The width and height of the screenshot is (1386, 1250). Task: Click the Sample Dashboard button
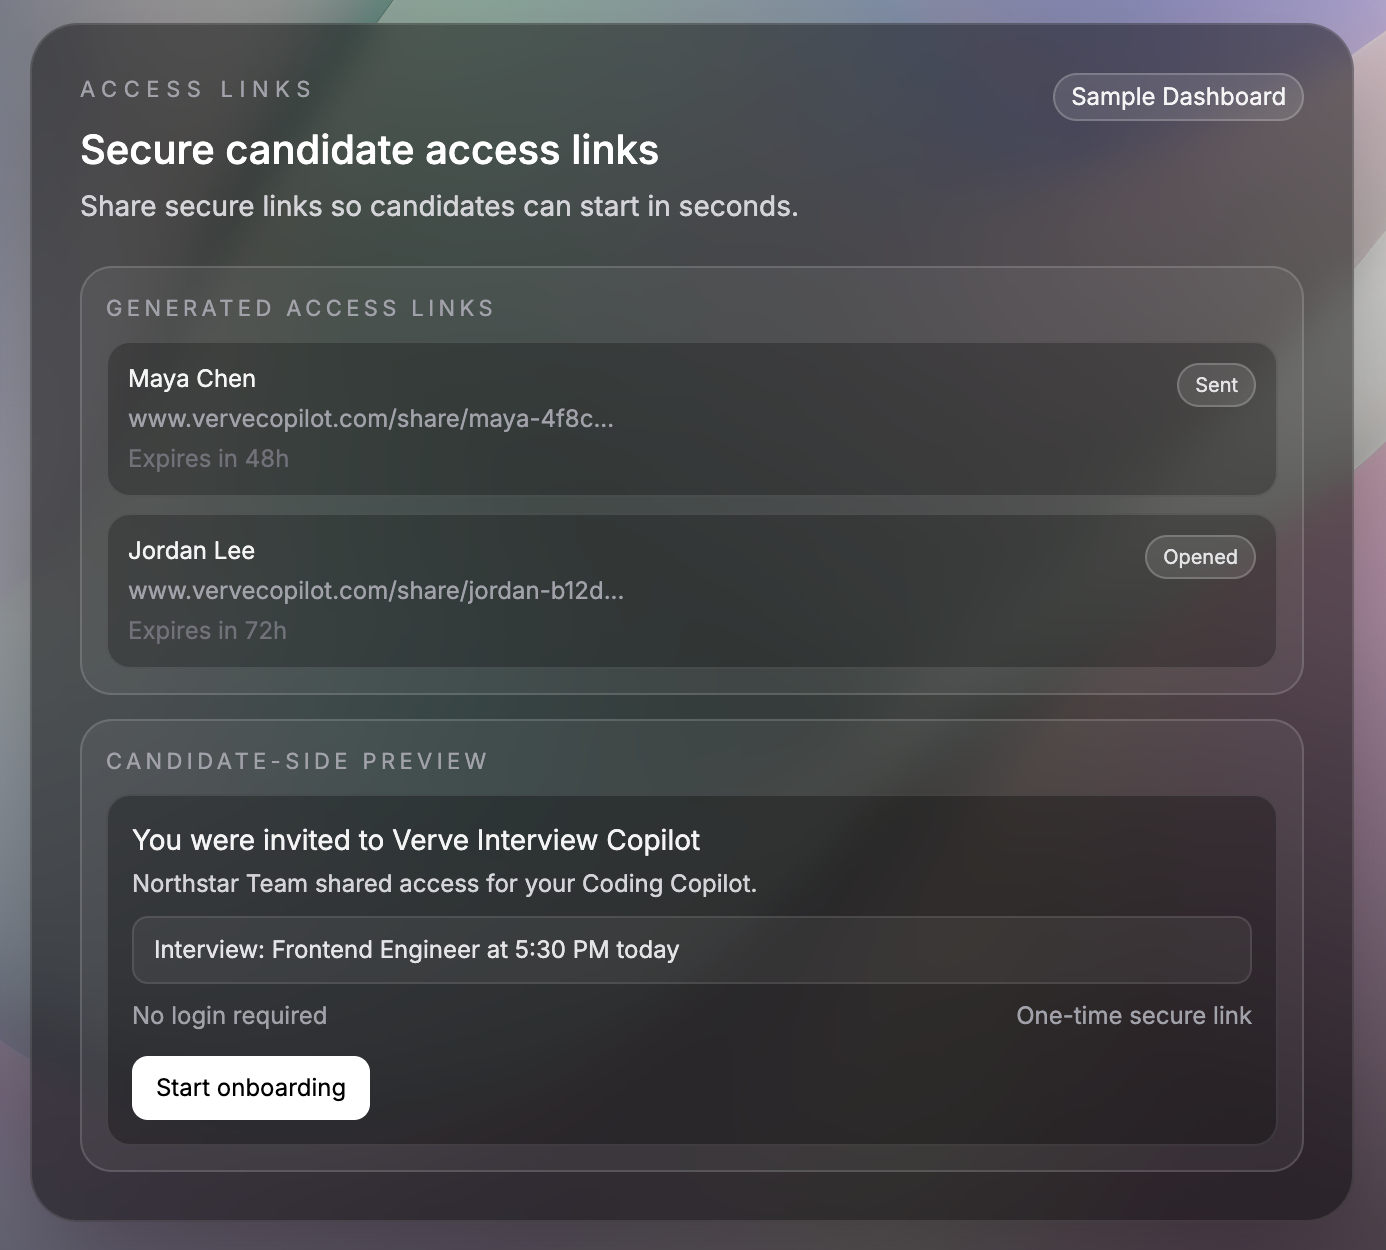coord(1177,97)
